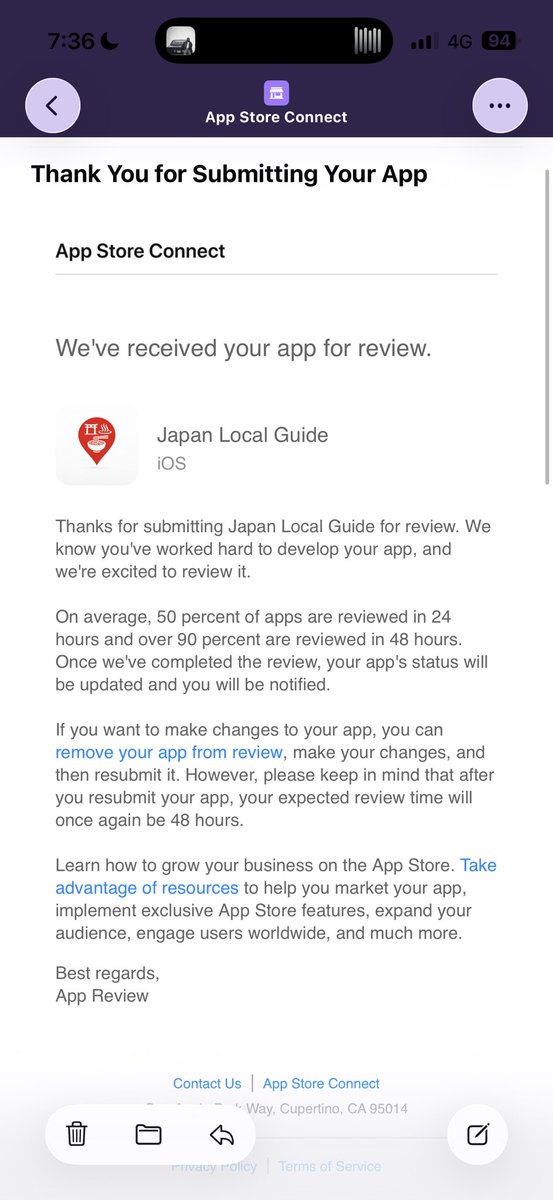The width and height of the screenshot is (553, 1200).
Task: Open the Dynamic Island live activity
Action: [274, 41]
